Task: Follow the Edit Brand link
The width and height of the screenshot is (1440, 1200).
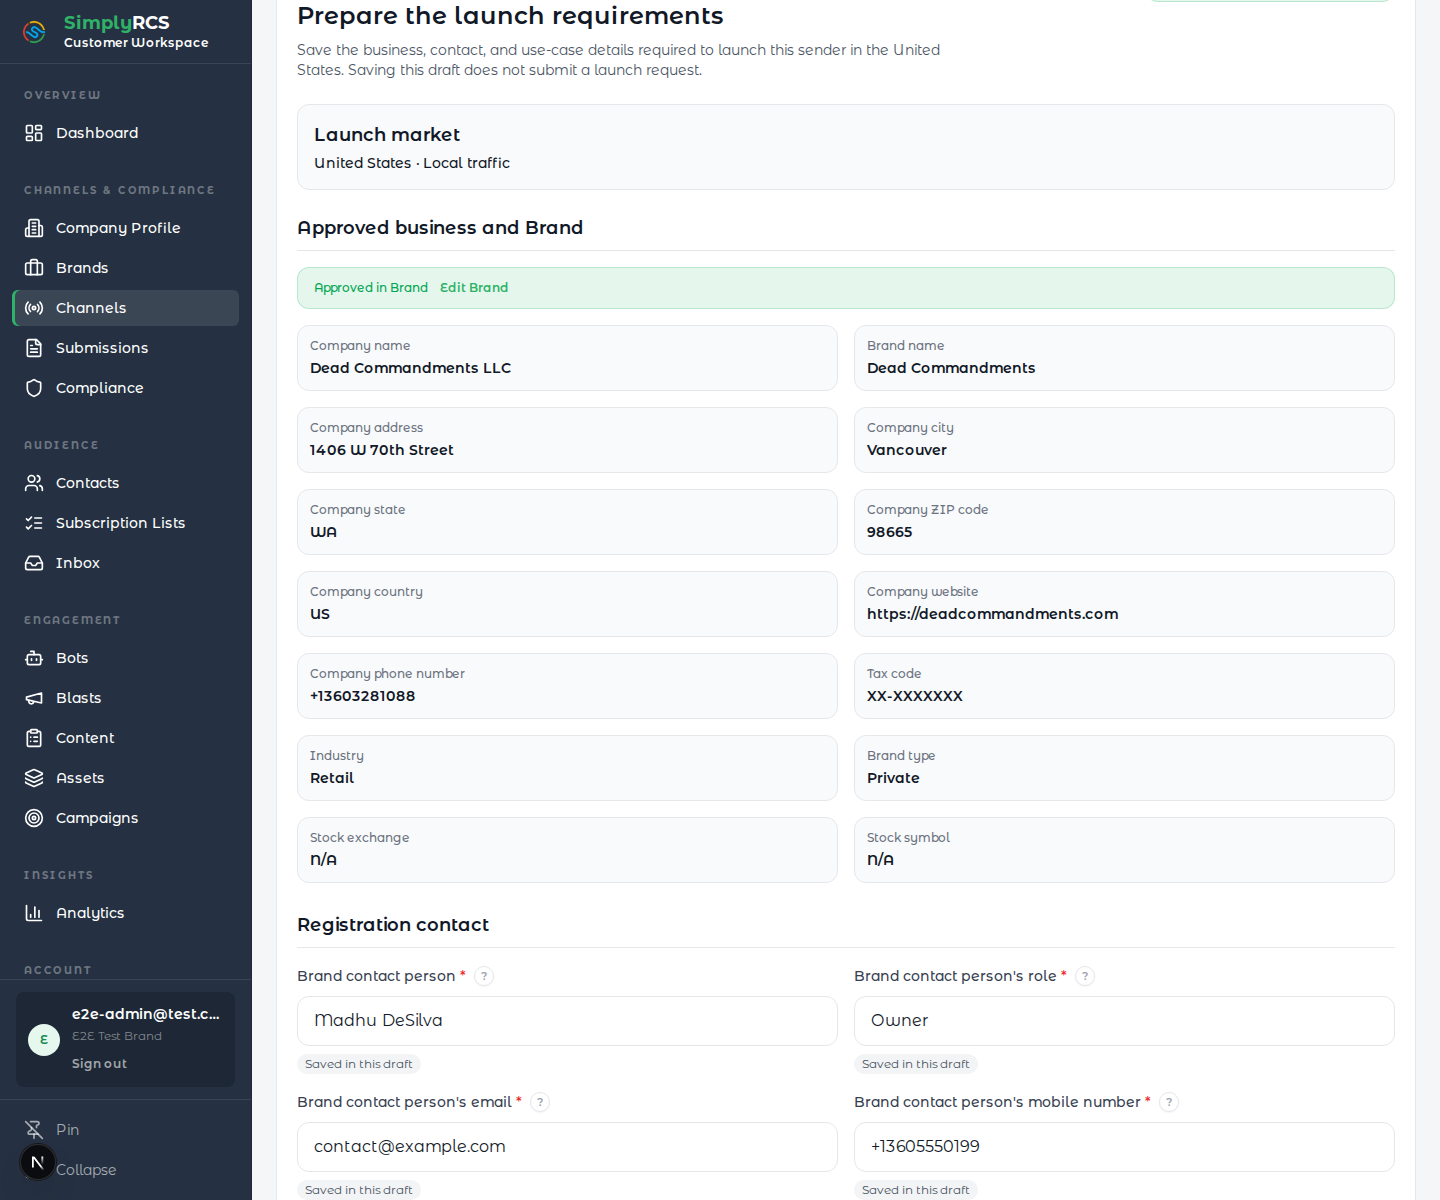Action: pyautogui.click(x=474, y=288)
